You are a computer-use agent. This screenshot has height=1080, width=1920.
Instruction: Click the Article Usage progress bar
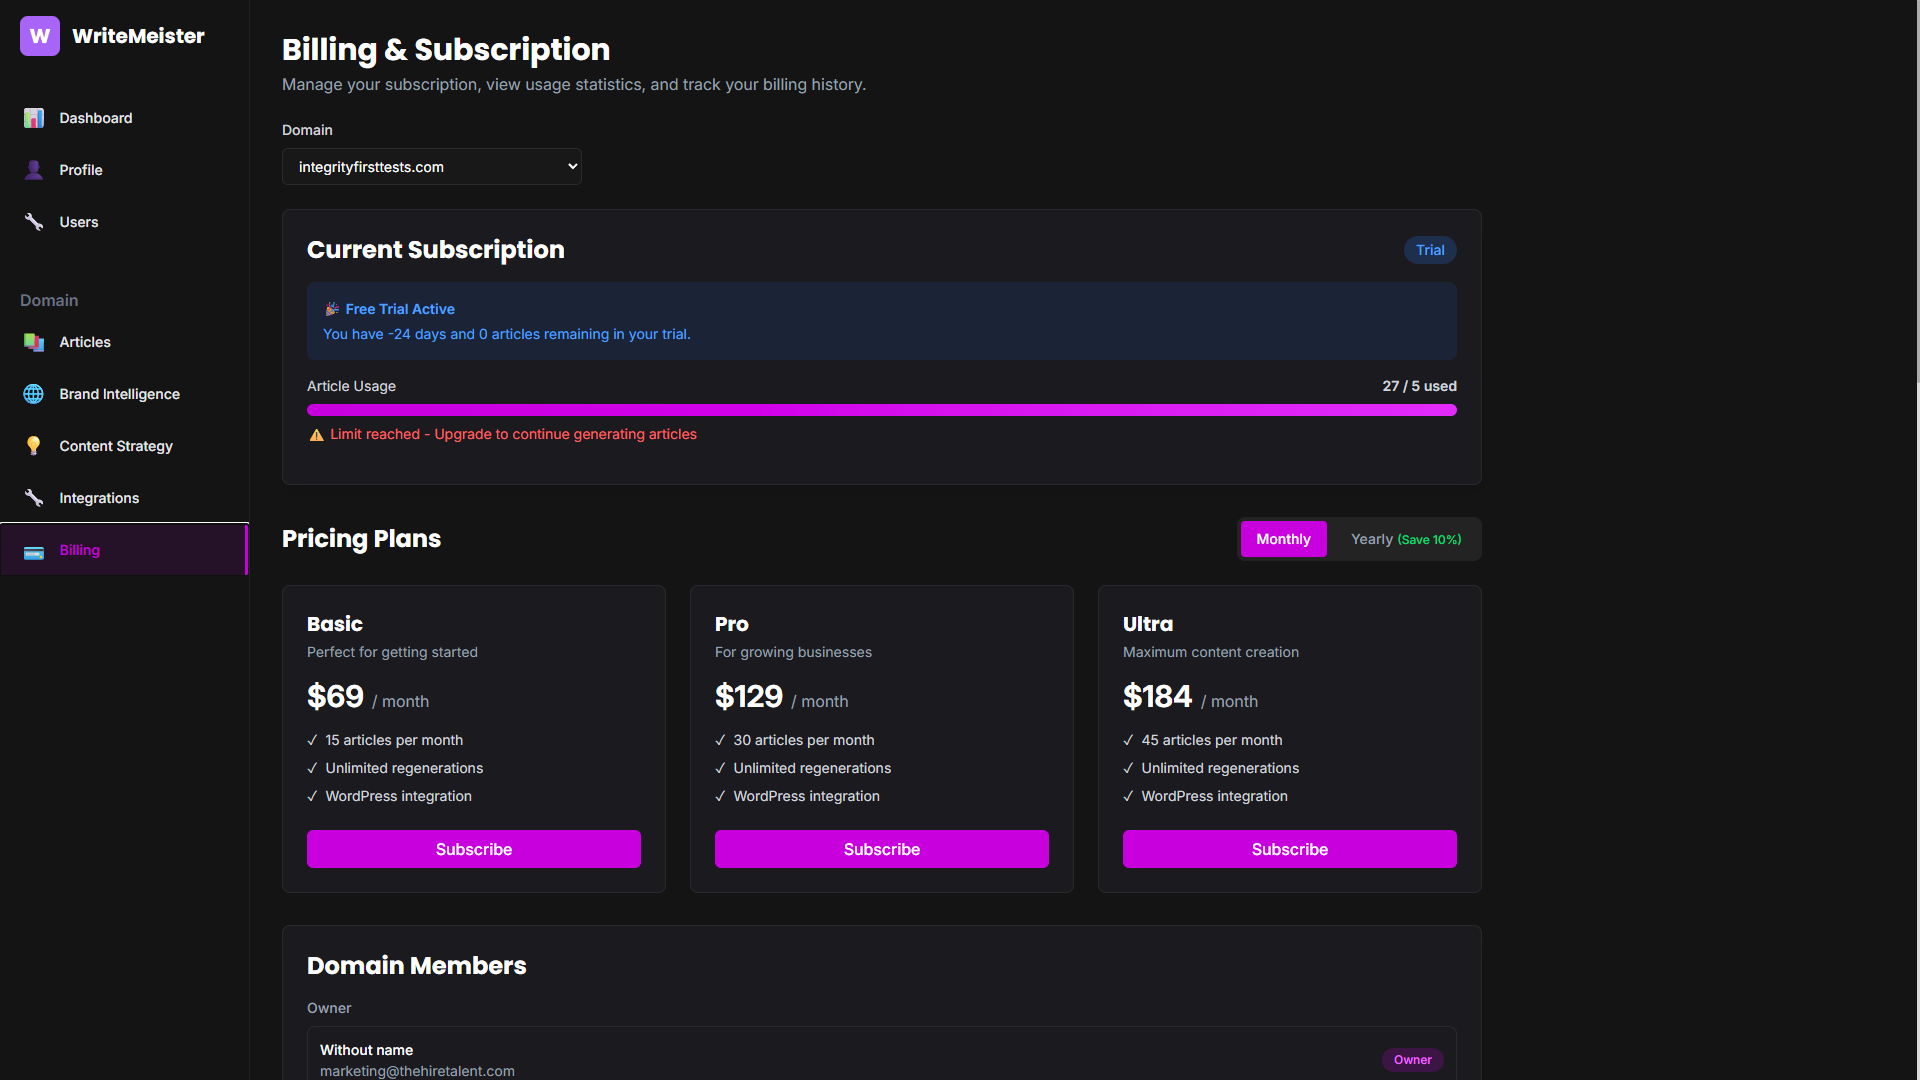(x=882, y=410)
